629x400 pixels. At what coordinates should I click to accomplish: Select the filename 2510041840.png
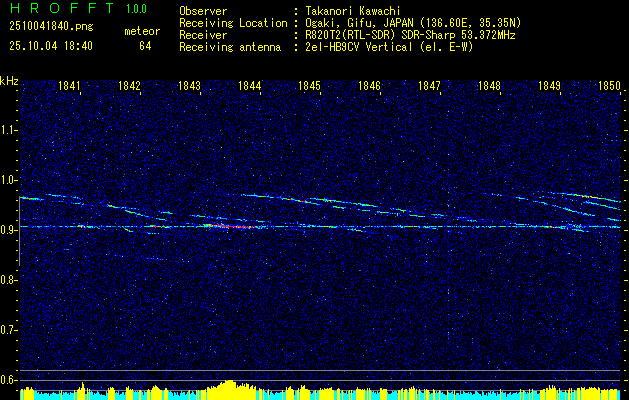pyautogui.click(x=51, y=27)
